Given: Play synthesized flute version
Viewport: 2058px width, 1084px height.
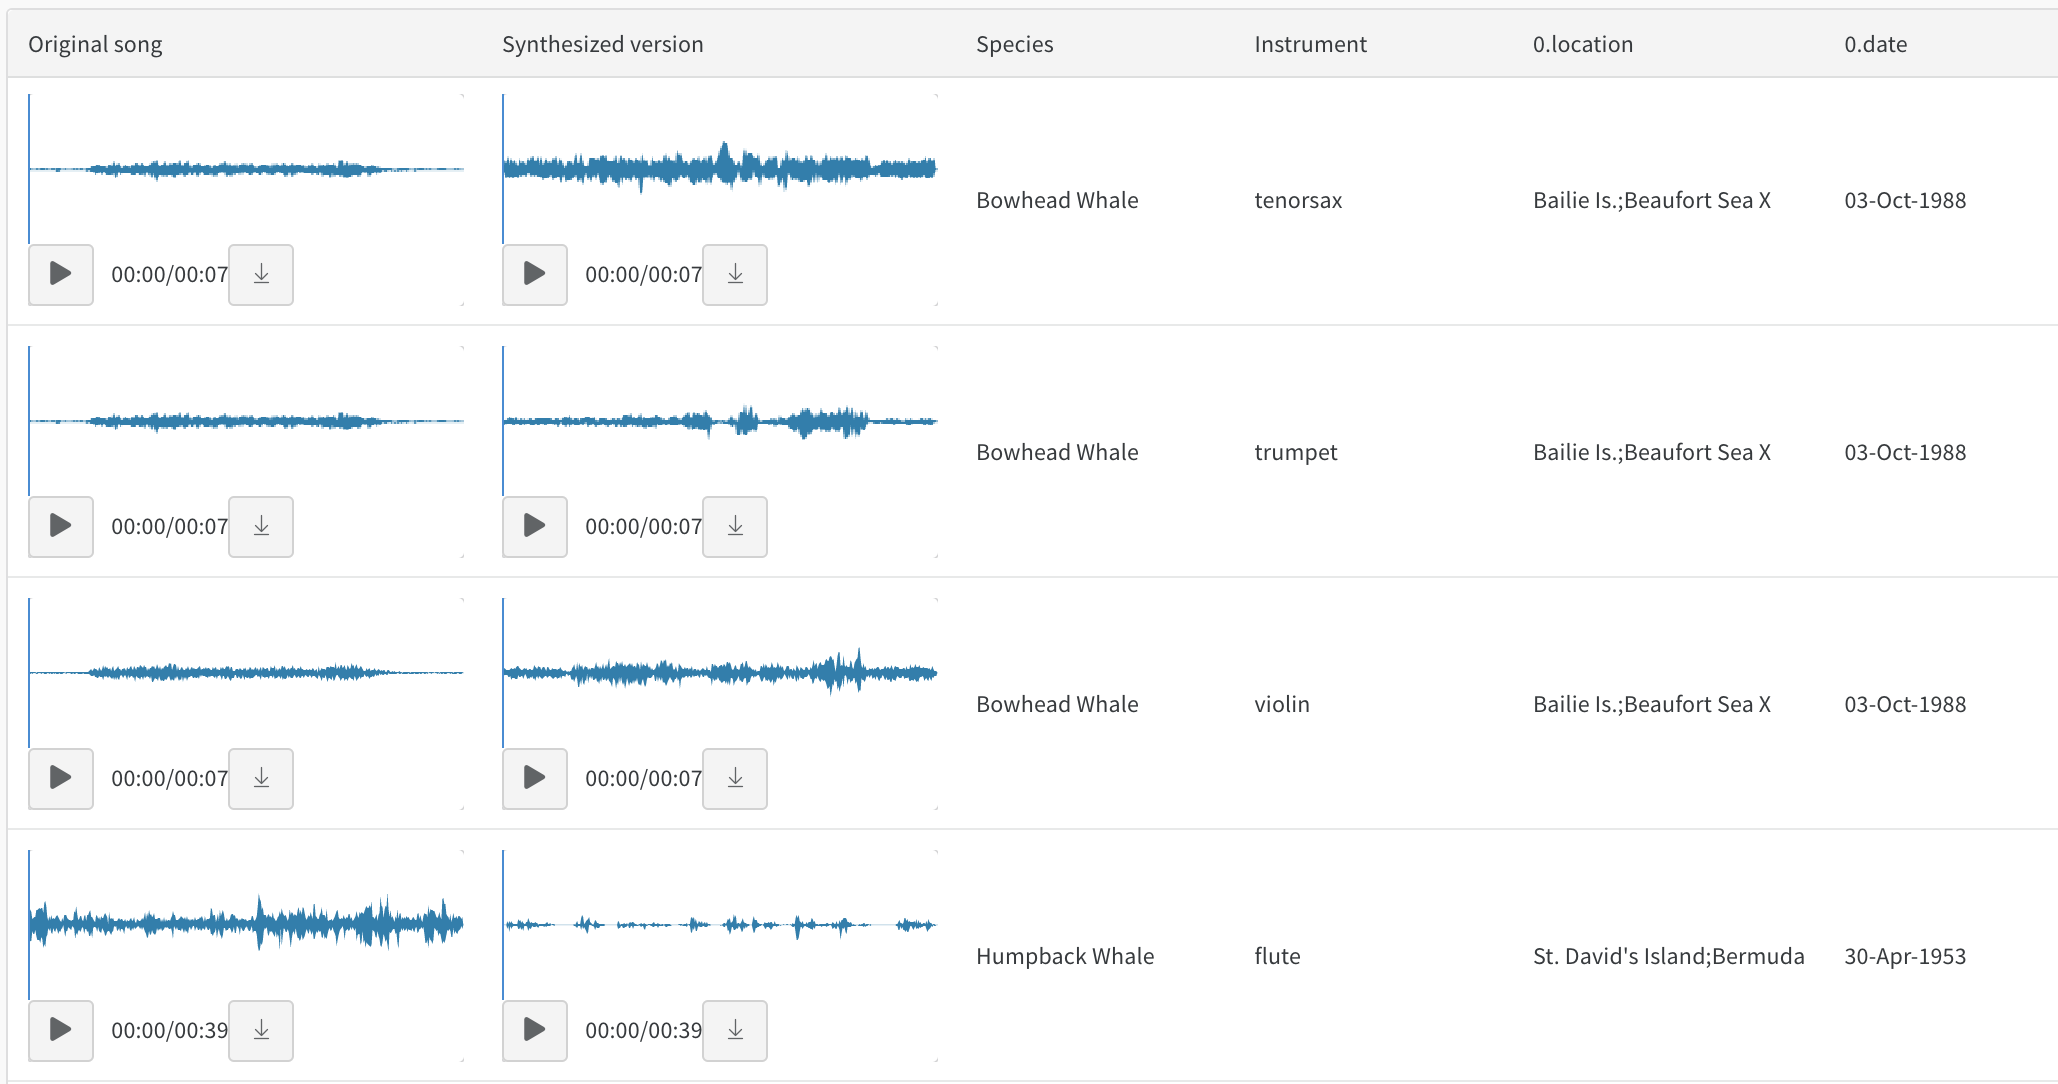Looking at the screenshot, I should point(534,1030).
